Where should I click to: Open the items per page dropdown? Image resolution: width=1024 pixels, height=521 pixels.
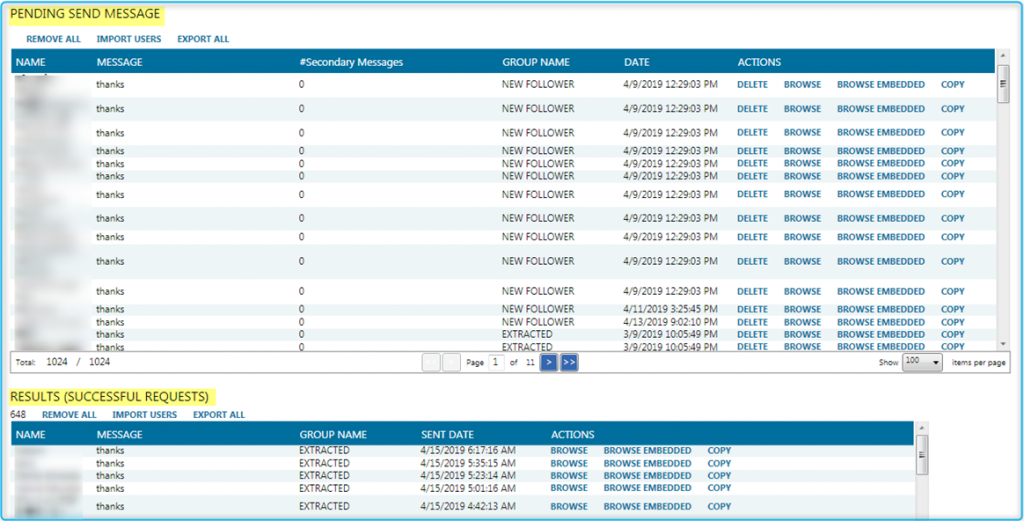[922, 363]
